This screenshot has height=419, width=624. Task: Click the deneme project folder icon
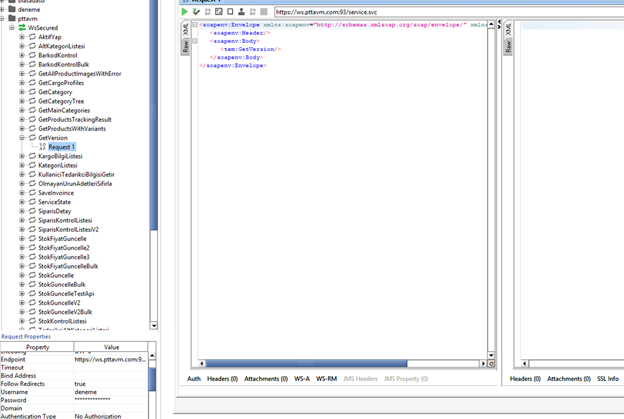tap(12, 9)
